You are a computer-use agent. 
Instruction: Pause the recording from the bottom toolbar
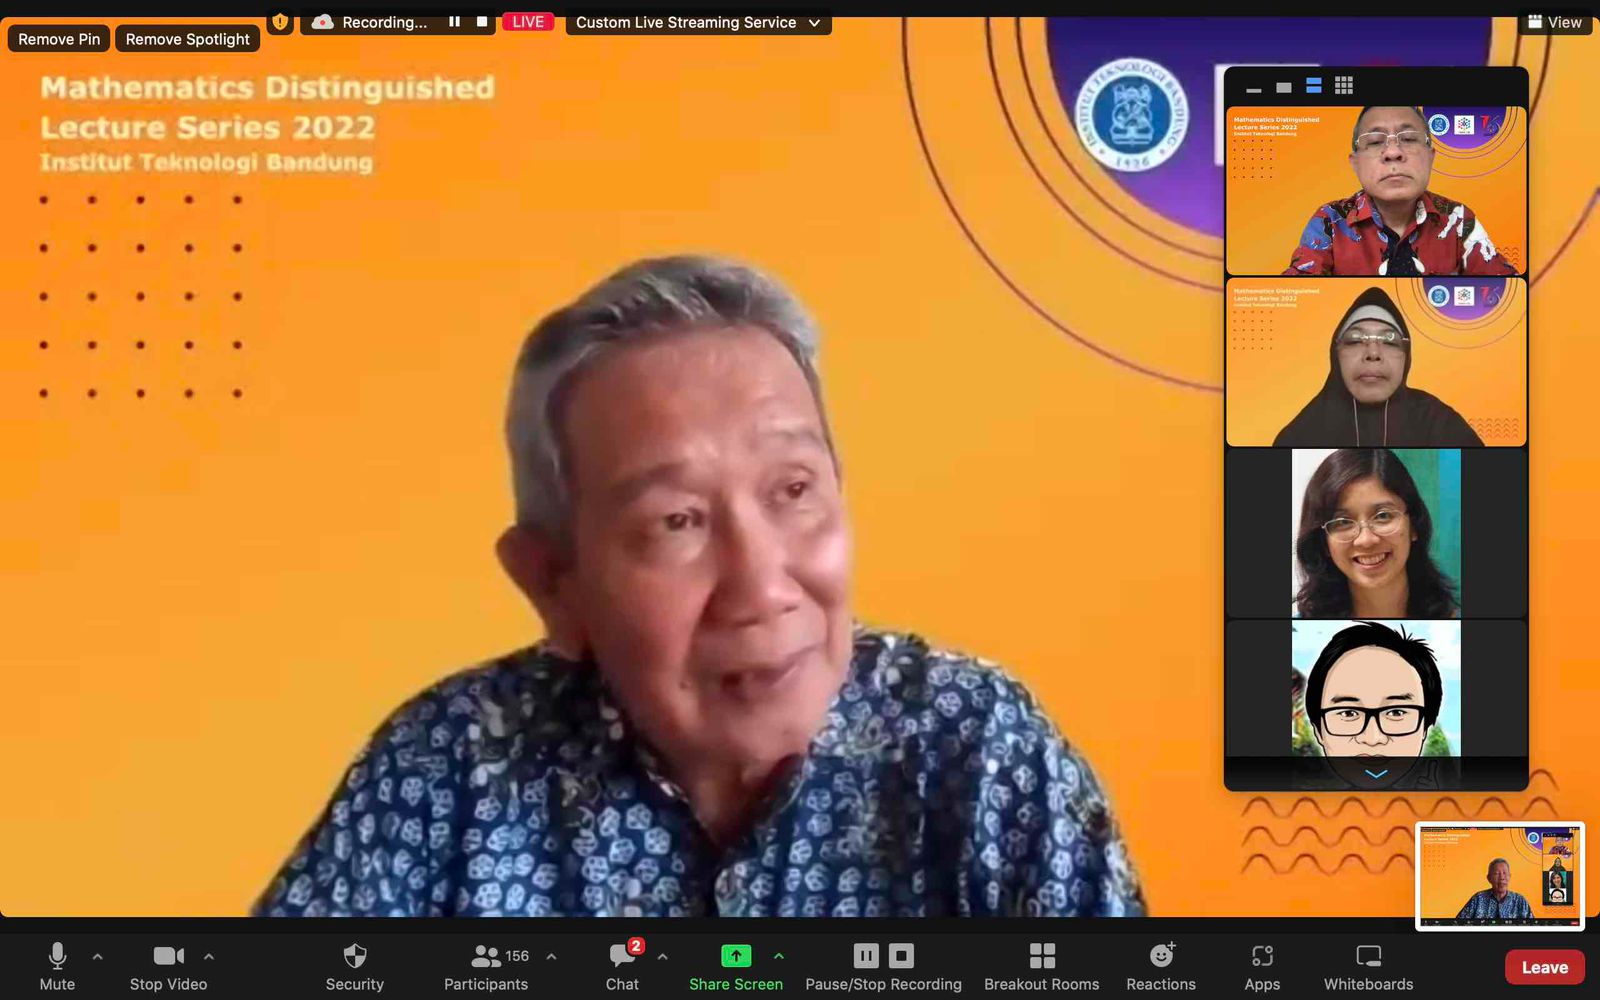866,955
